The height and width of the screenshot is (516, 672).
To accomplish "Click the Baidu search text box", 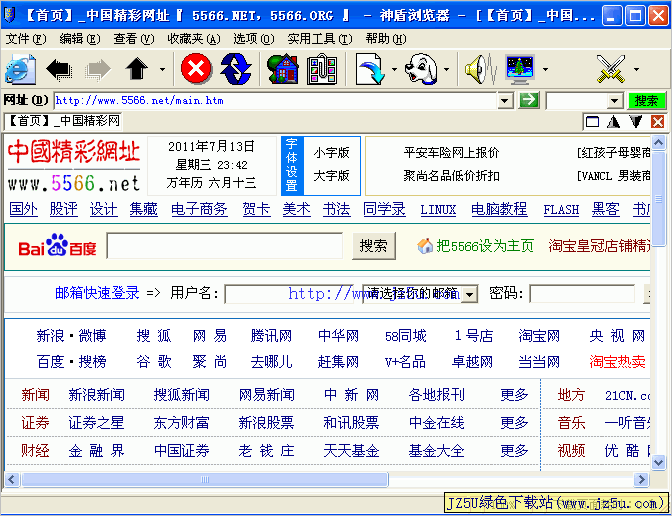I will [225, 246].
